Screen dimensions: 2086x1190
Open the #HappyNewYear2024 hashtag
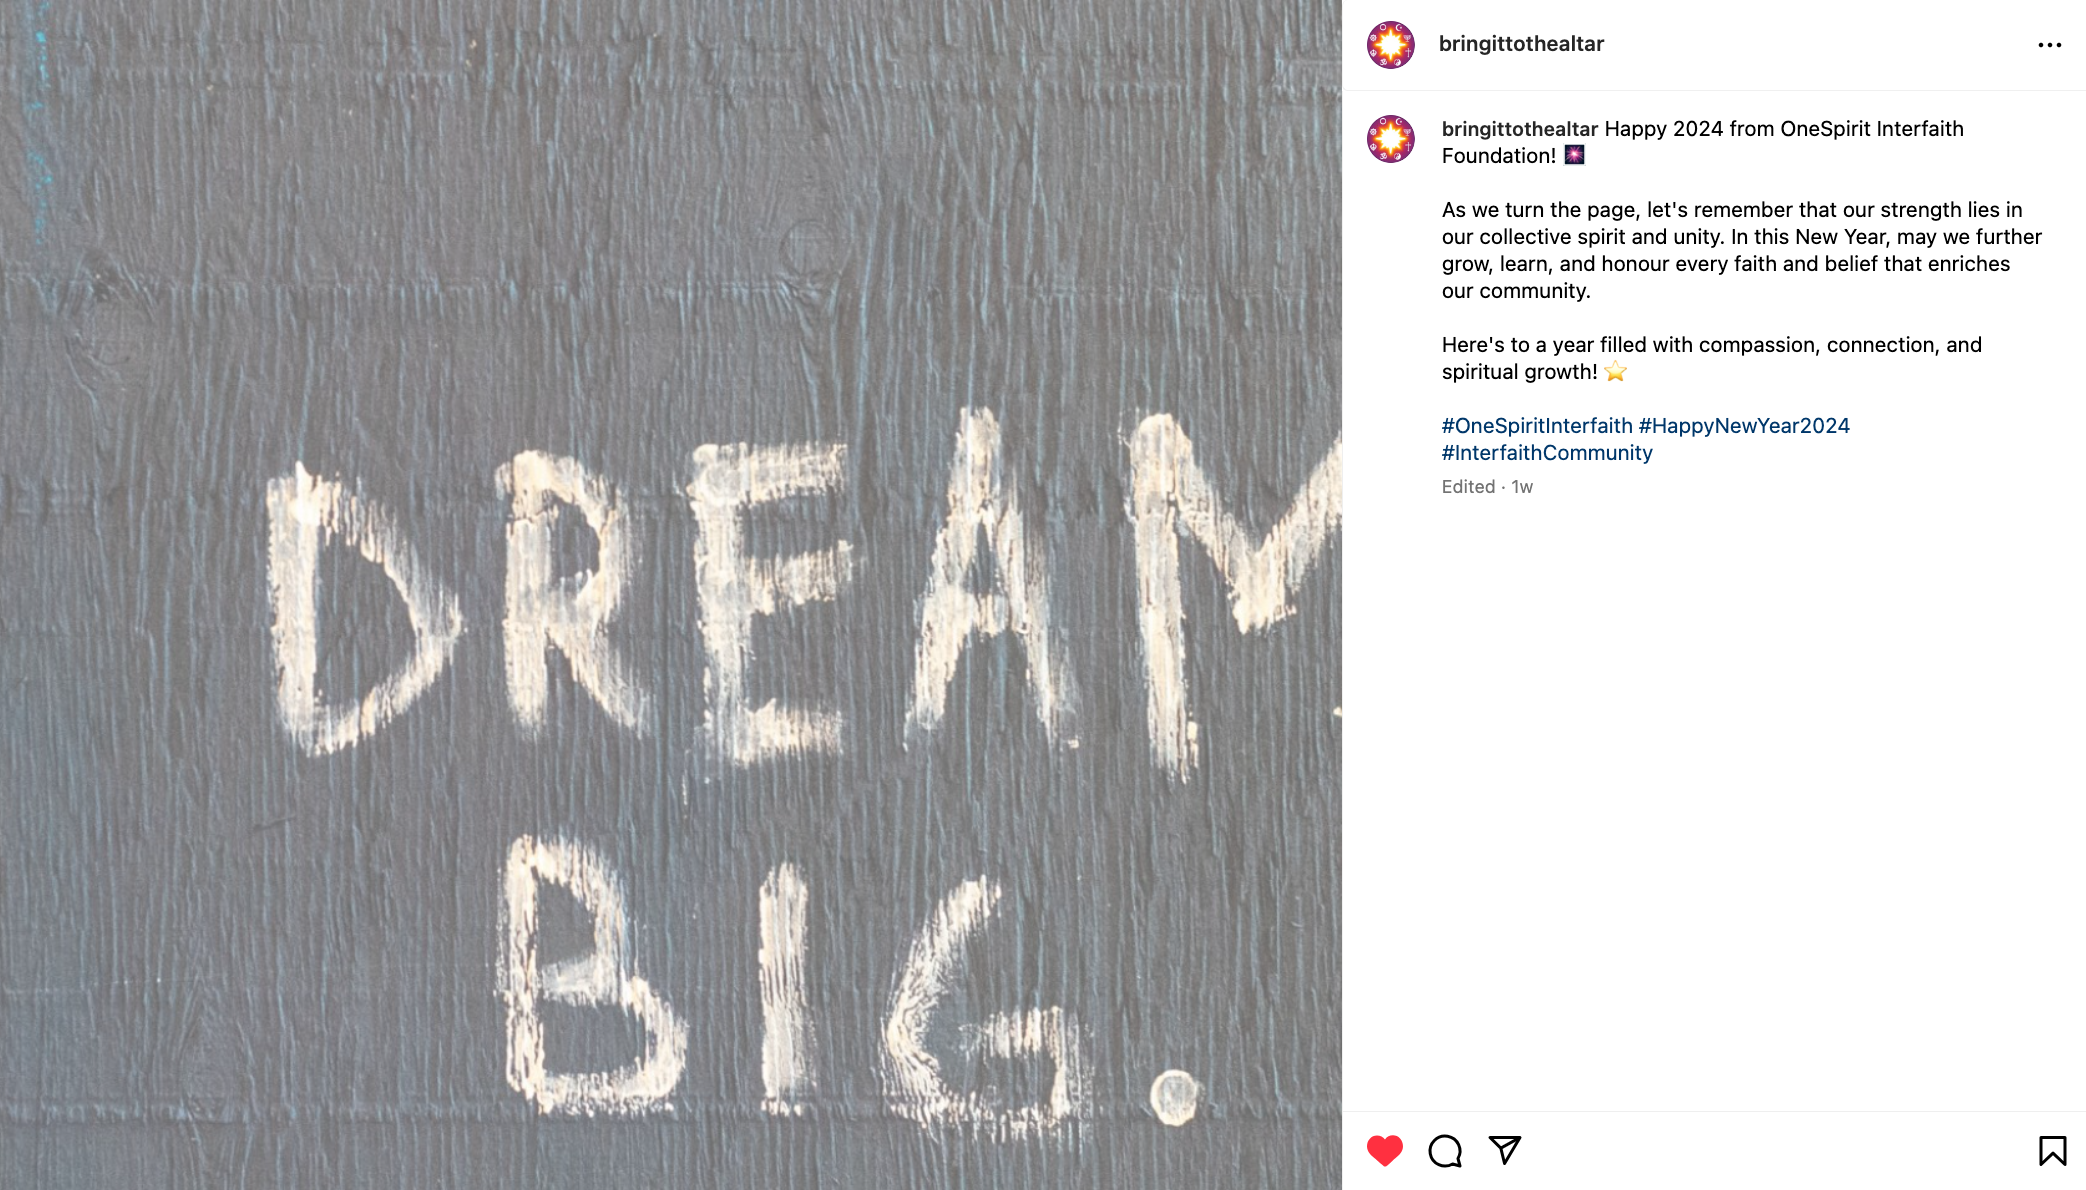click(x=1744, y=426)
